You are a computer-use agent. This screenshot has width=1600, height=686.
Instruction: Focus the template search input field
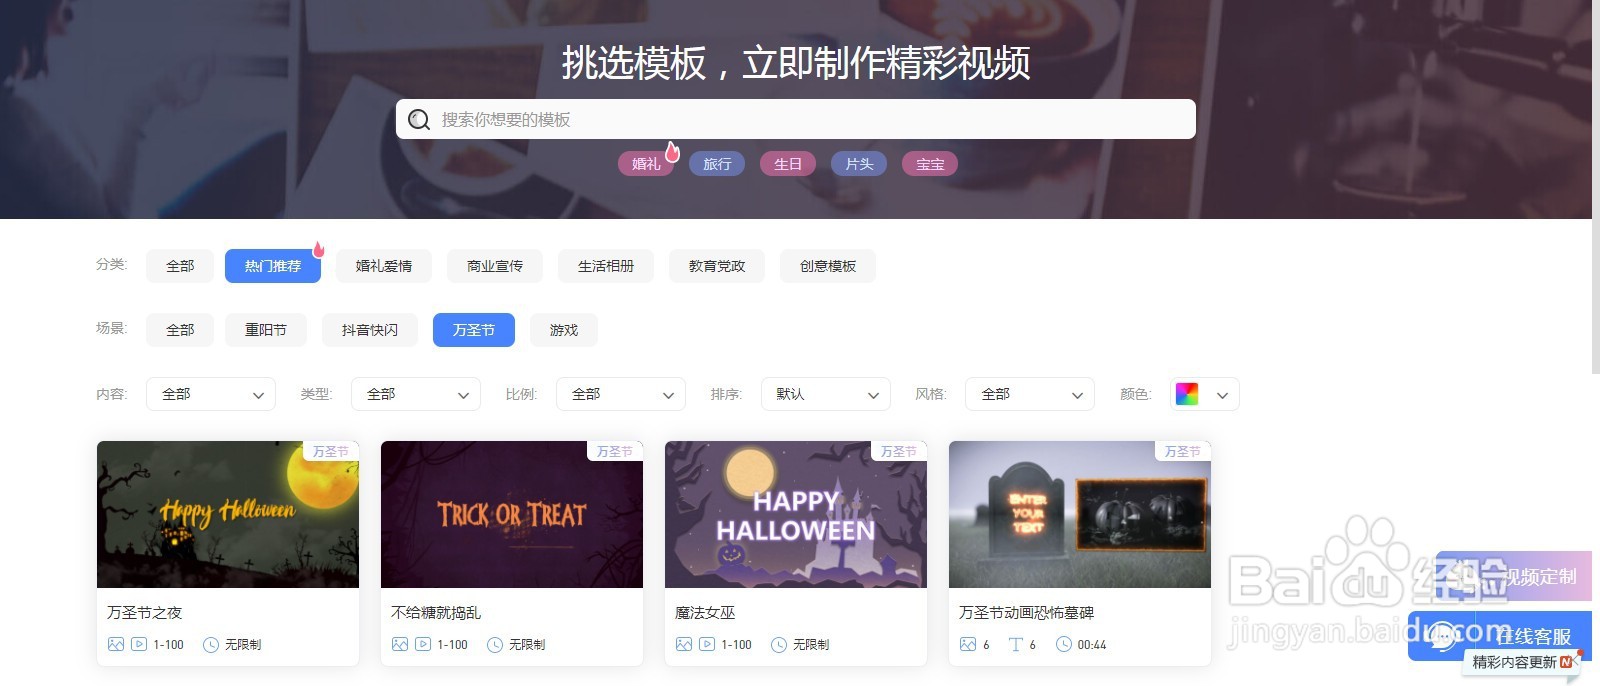[795, 119]
